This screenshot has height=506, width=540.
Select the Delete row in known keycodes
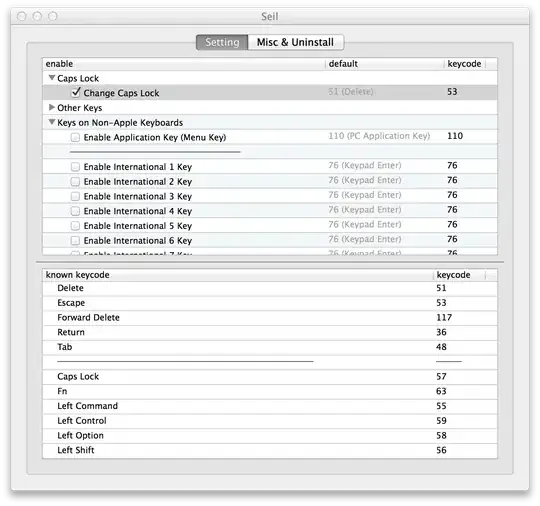(x=270, y=288)
